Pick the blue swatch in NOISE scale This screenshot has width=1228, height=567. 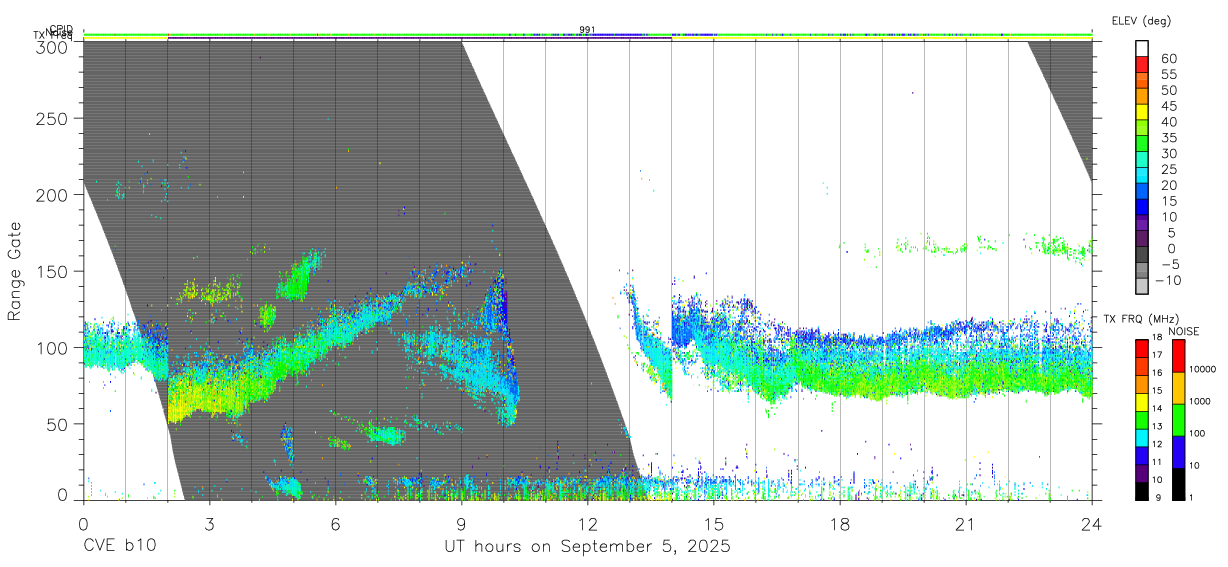(x=1179, y=452)
